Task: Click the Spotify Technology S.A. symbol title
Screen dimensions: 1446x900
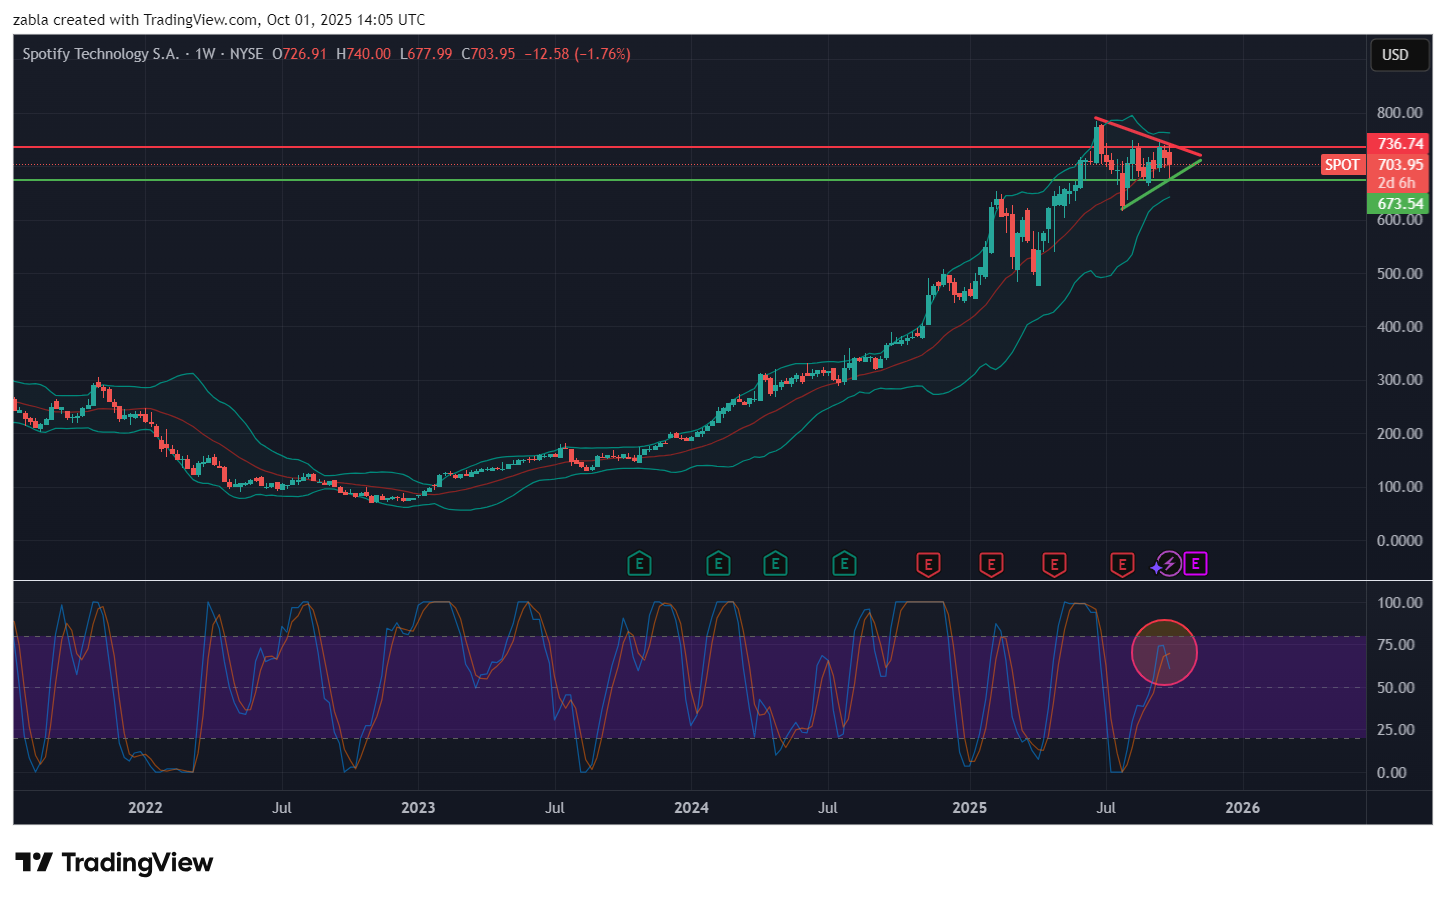Action: point(100,54)
